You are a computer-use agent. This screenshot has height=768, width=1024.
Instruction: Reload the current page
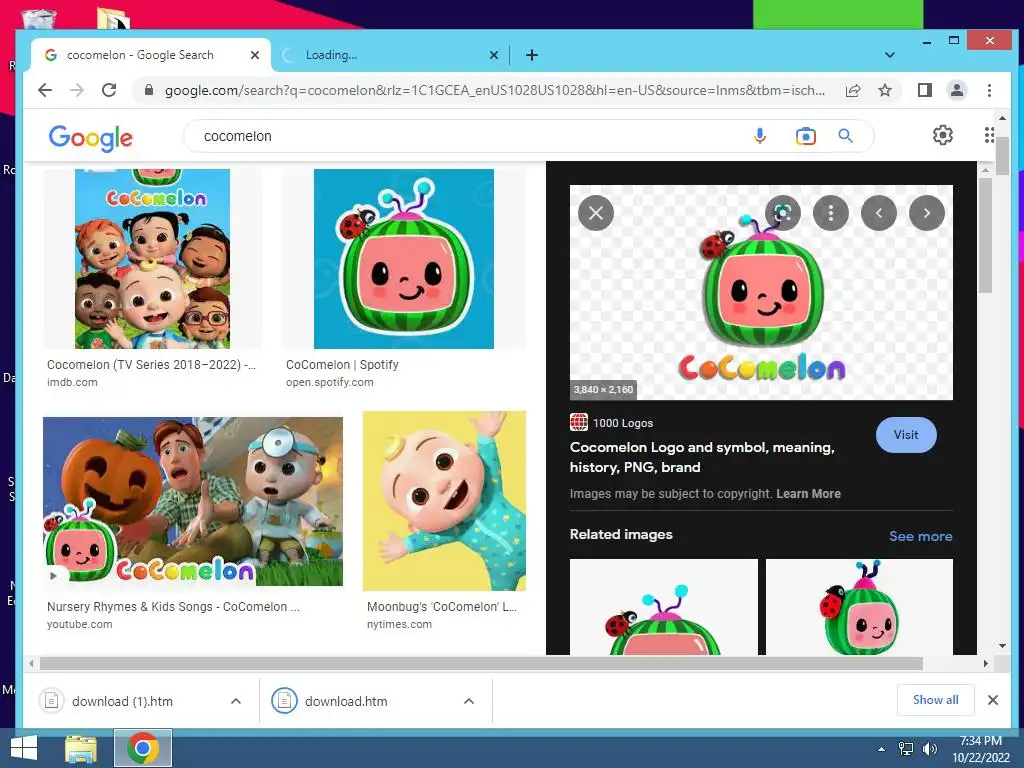[x=109, y=90]
